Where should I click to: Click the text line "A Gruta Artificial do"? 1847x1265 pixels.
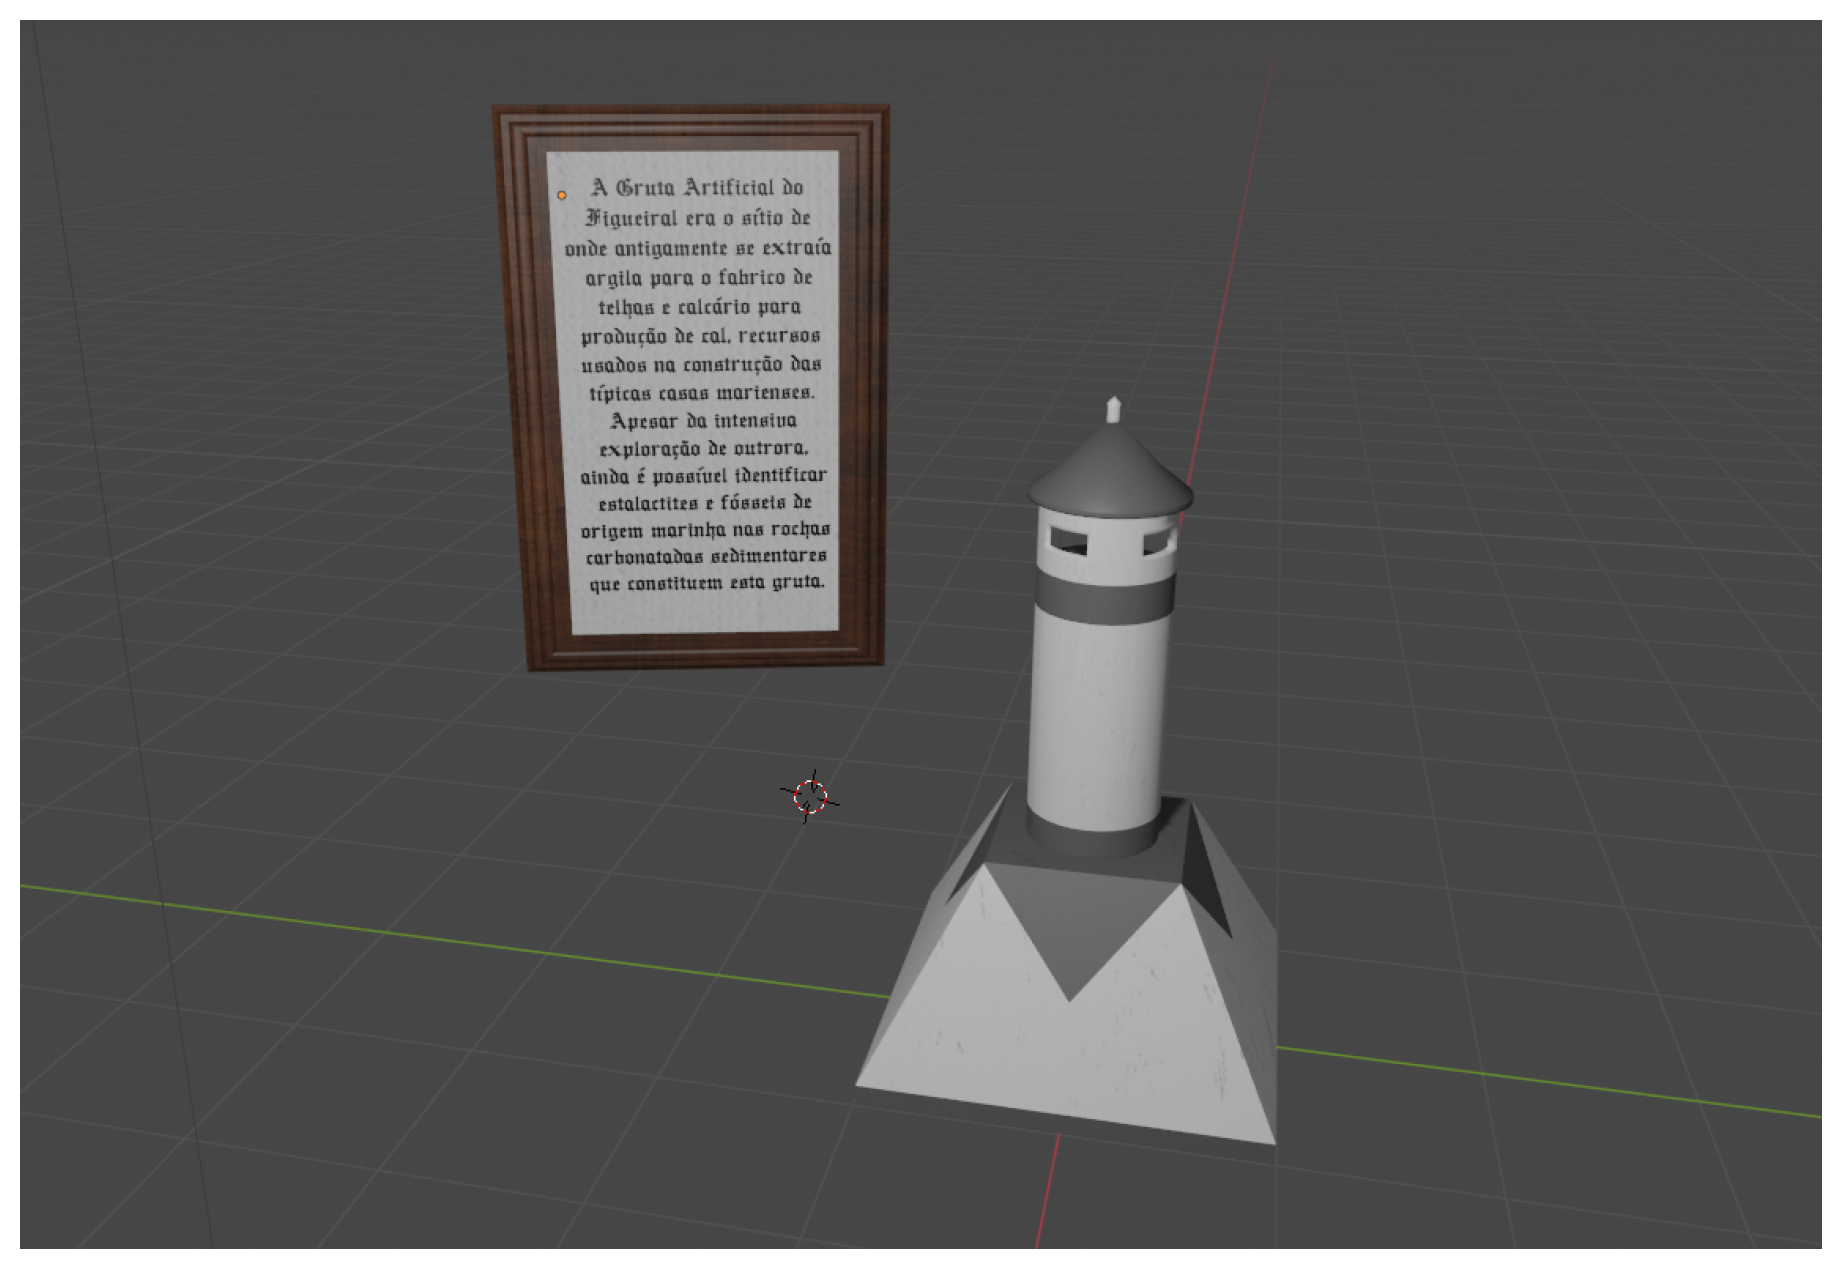coord(697,188)
